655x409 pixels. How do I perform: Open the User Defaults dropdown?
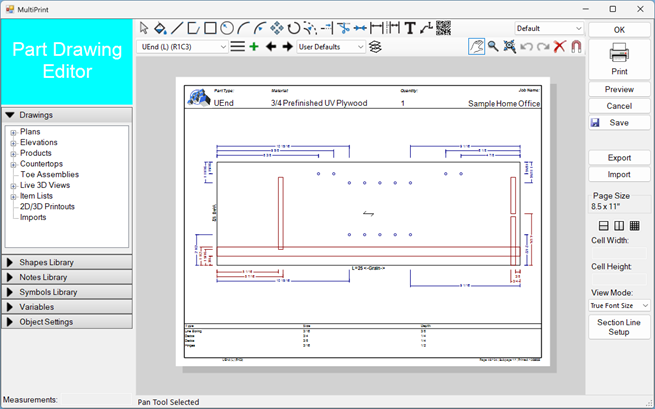(x=331, y=47)
